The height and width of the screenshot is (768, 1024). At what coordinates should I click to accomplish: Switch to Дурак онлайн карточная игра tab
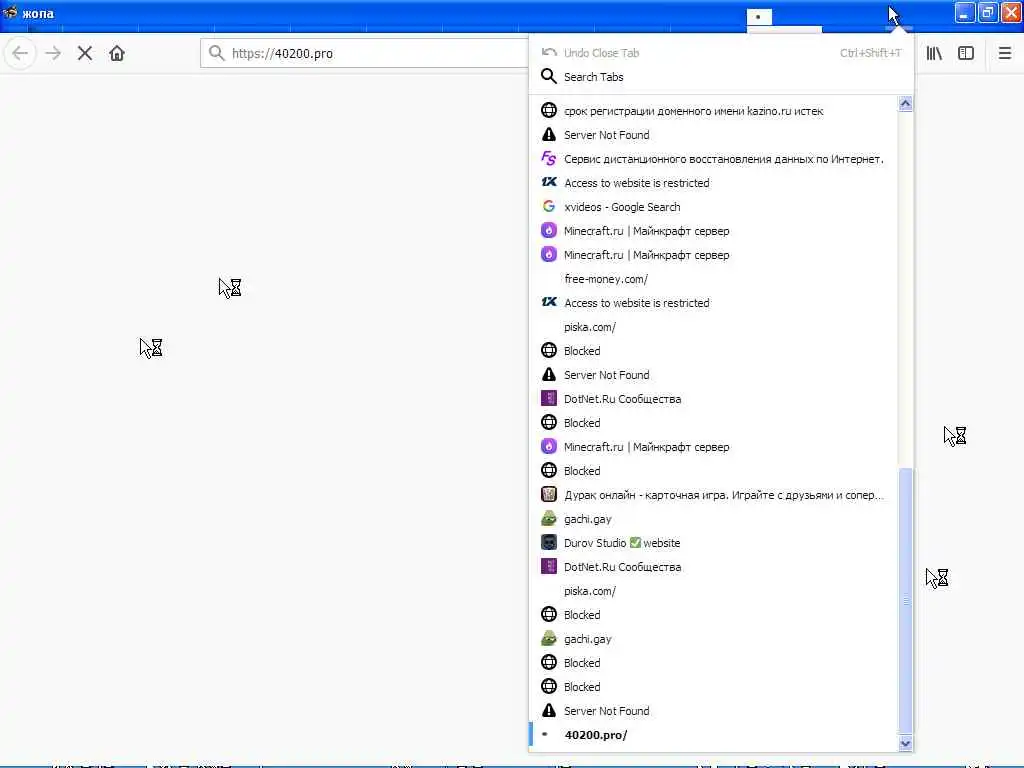[713, 495]
